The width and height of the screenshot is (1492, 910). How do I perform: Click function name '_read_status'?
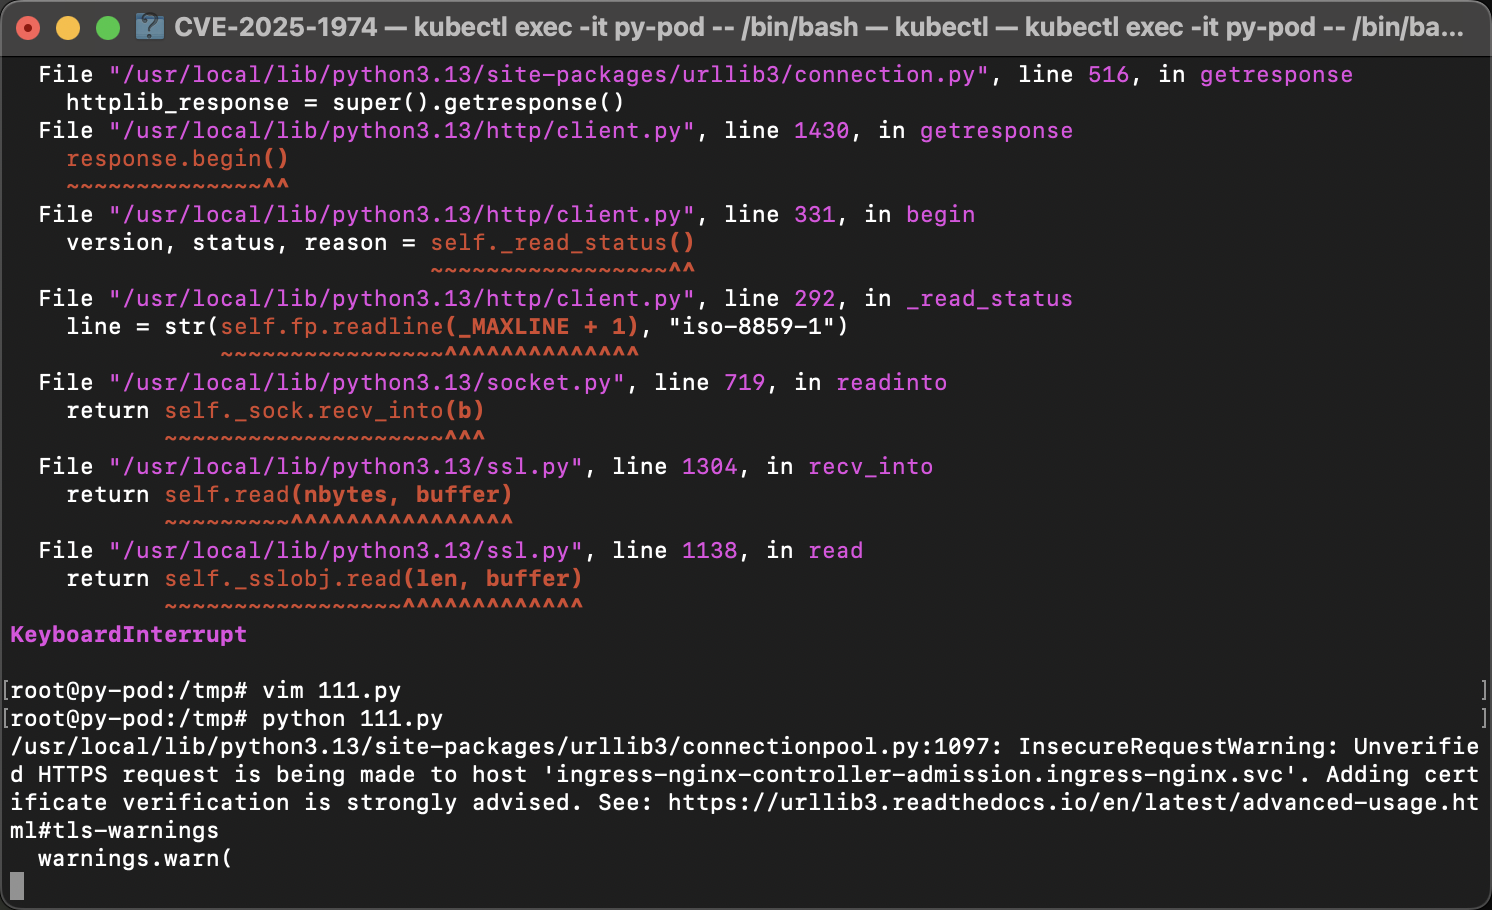pyautogui.click(x=989, y=298)
